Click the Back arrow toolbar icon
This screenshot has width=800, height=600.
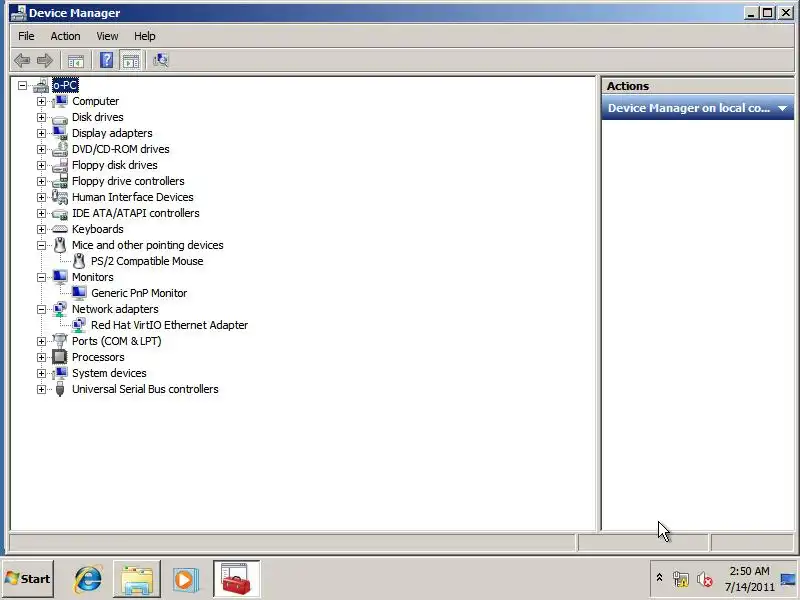21,61
